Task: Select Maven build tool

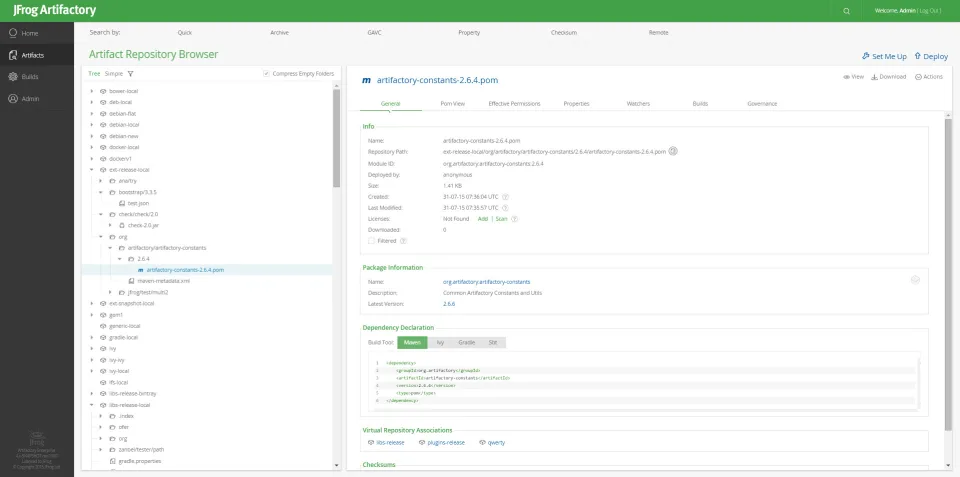Action: click(x=412, y=342)
